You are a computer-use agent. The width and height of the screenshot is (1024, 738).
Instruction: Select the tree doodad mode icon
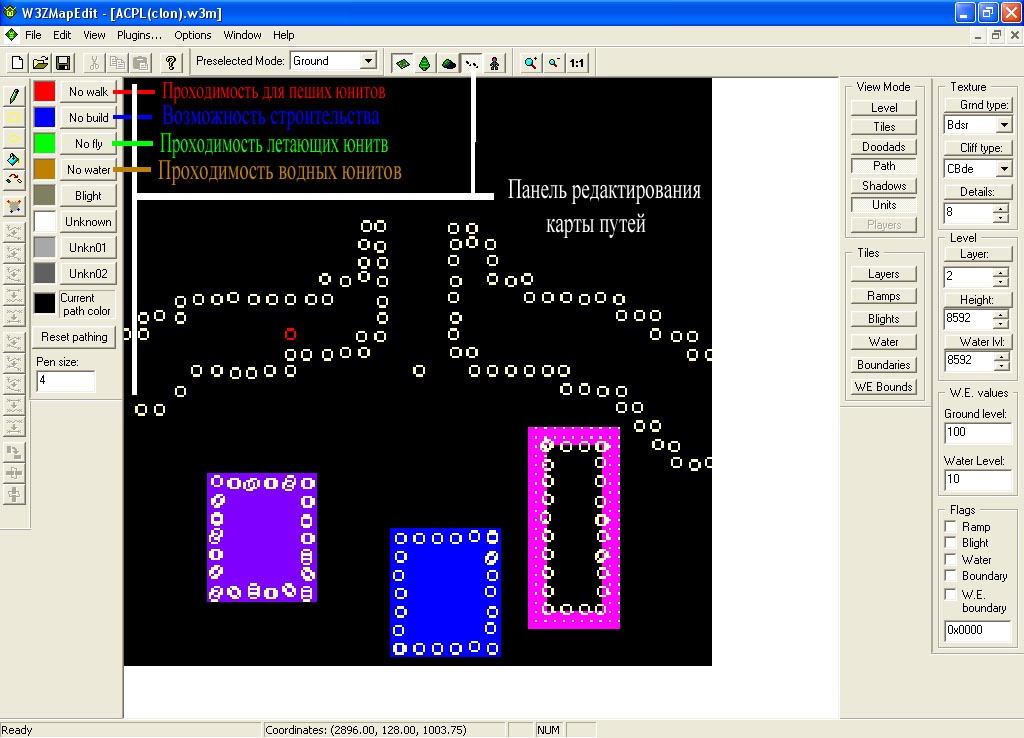pos(425,63)
